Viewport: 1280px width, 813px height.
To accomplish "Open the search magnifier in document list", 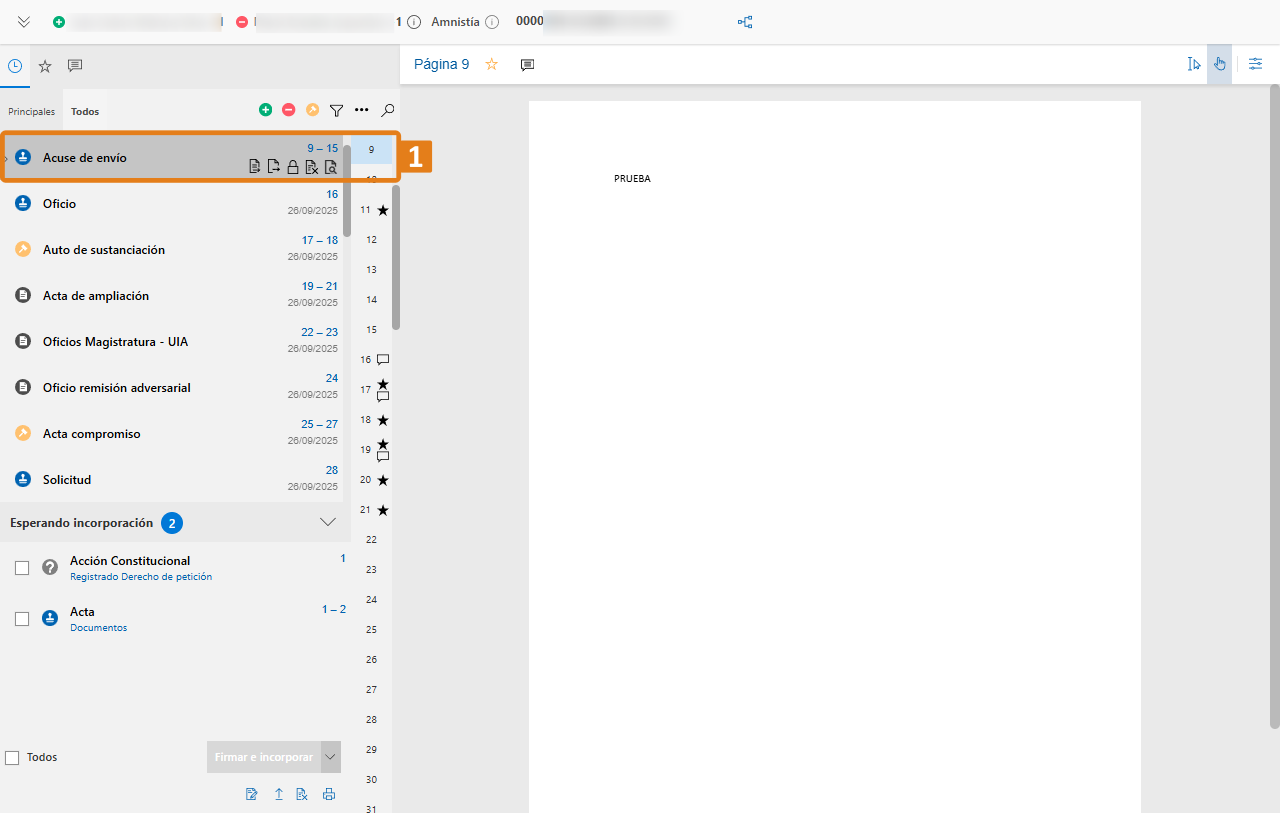I will pyautogui.click(x=388, y=110).
